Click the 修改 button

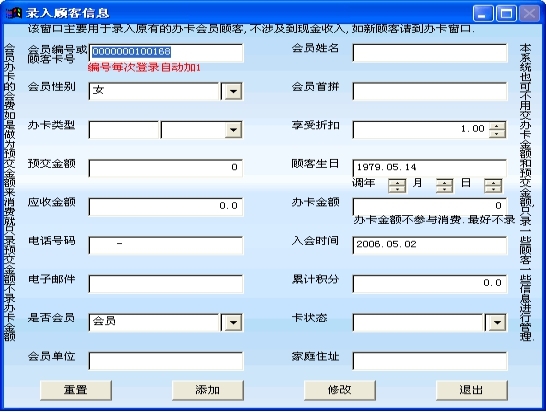pos(340,390)
